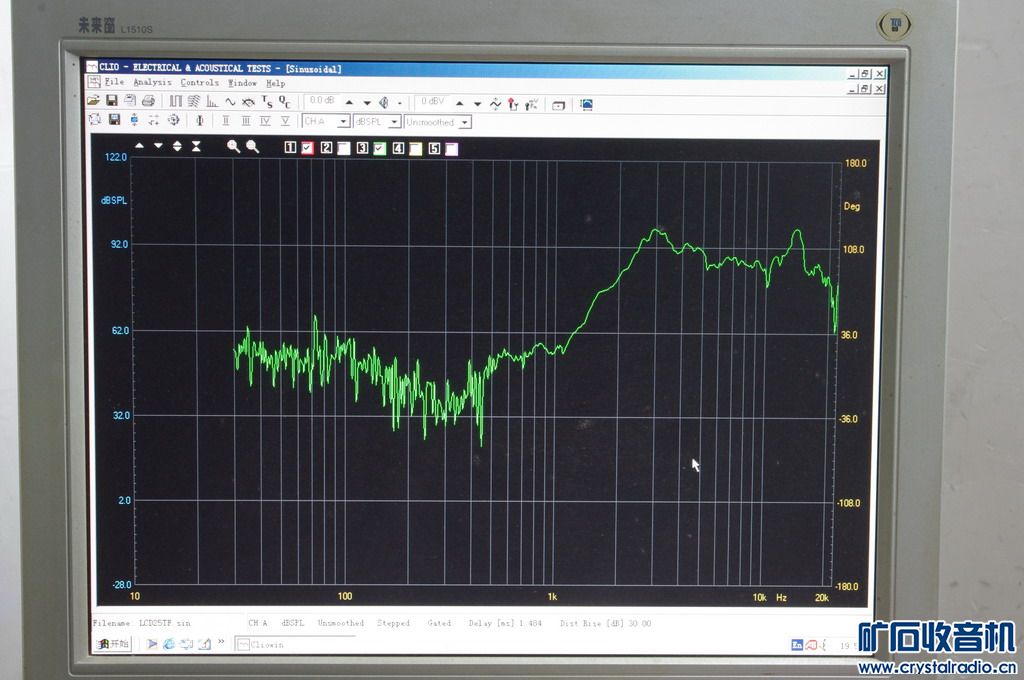Click the Save floppy disk icon in top toolbar
Viewport: 1024px width, 680px height.
[112, 101]
